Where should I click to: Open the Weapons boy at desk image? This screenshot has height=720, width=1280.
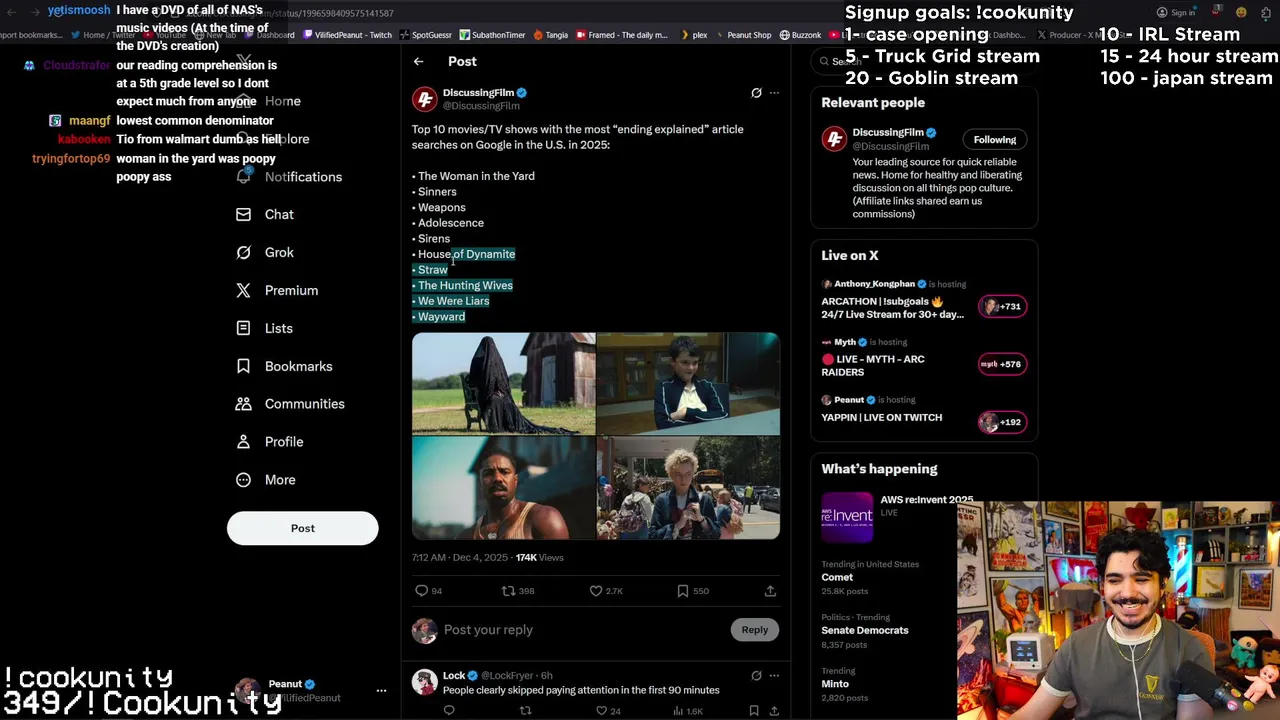click(688, 384)
